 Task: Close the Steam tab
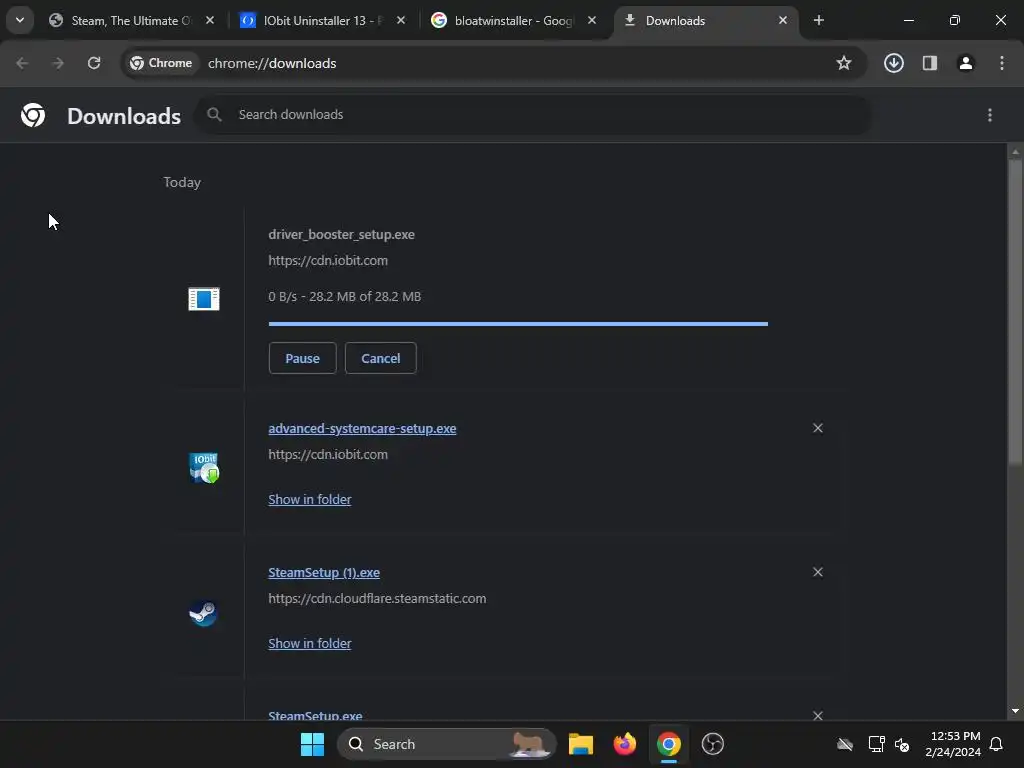click(210, 20)
